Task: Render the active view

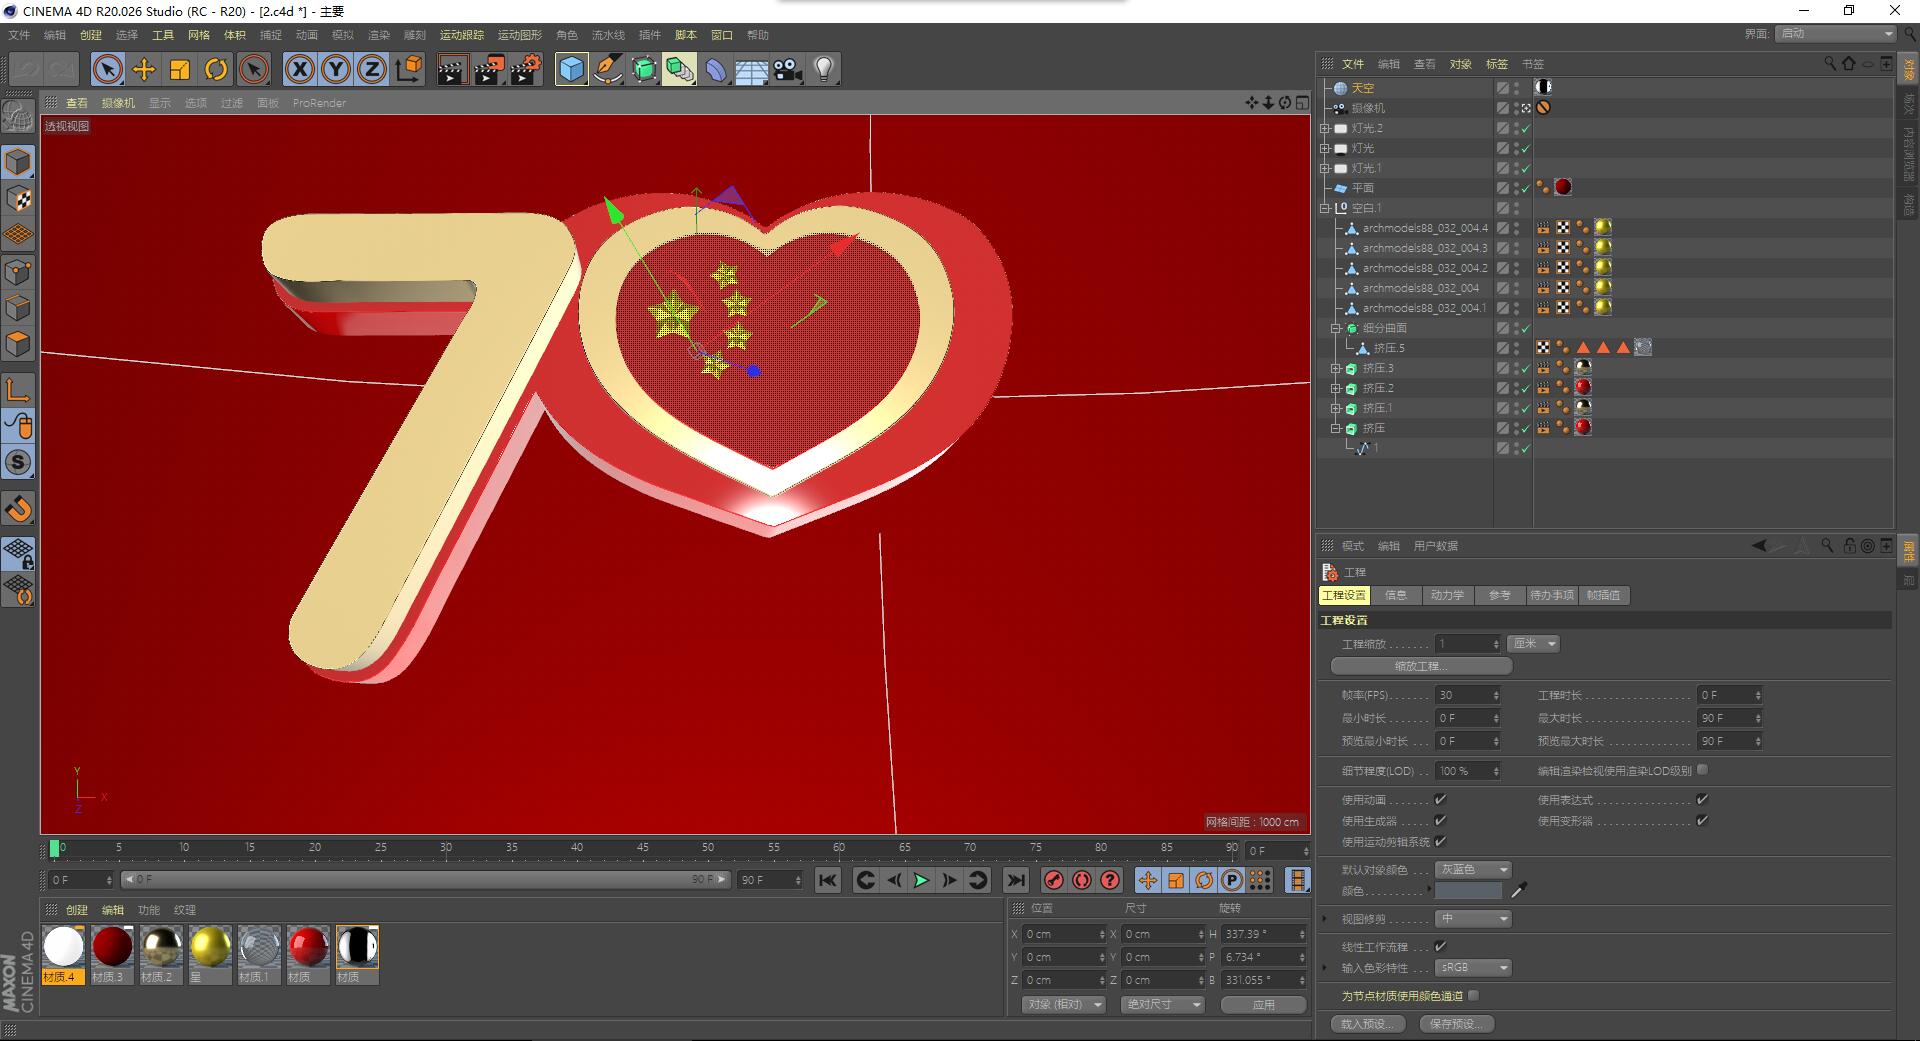Action: tap(452, 69)
